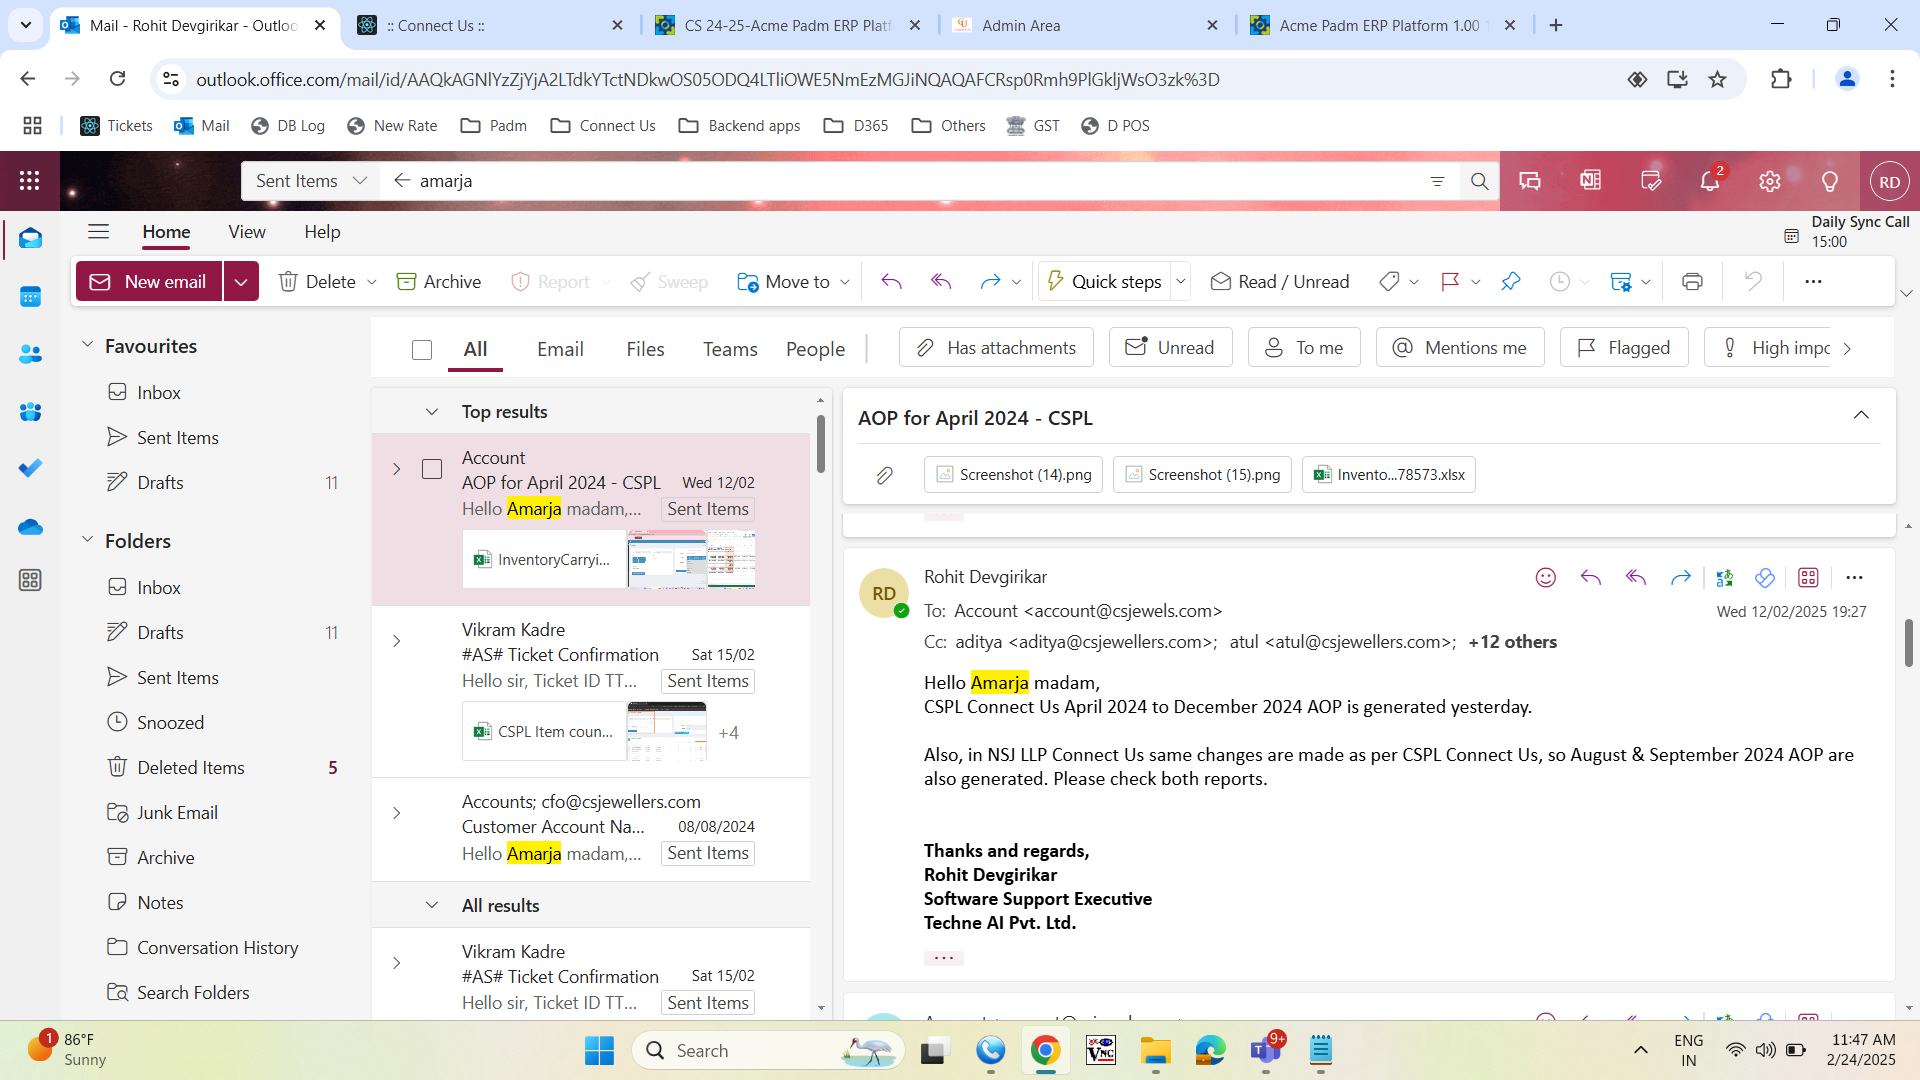Viewport: 1920px width, 1080px height.
Task: Click the ribbon overflow ellipsis
Action: (1813, 282)
